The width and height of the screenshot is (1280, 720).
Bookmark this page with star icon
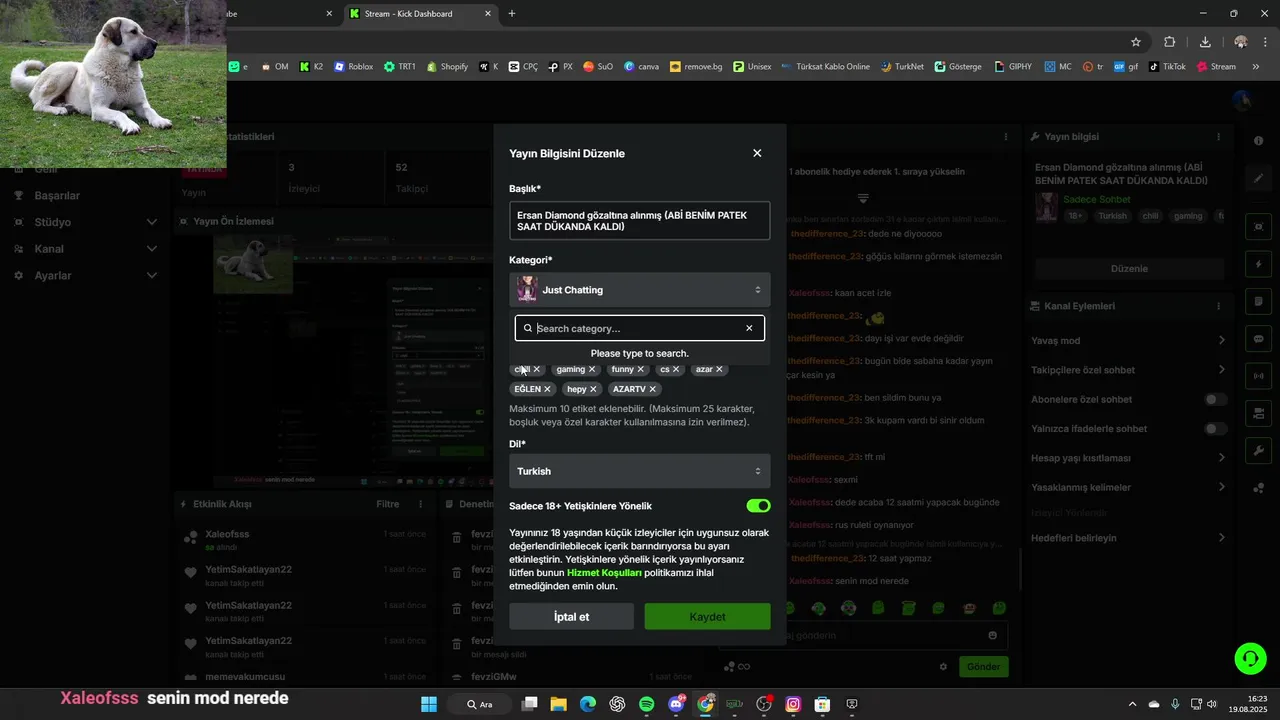1136,42
